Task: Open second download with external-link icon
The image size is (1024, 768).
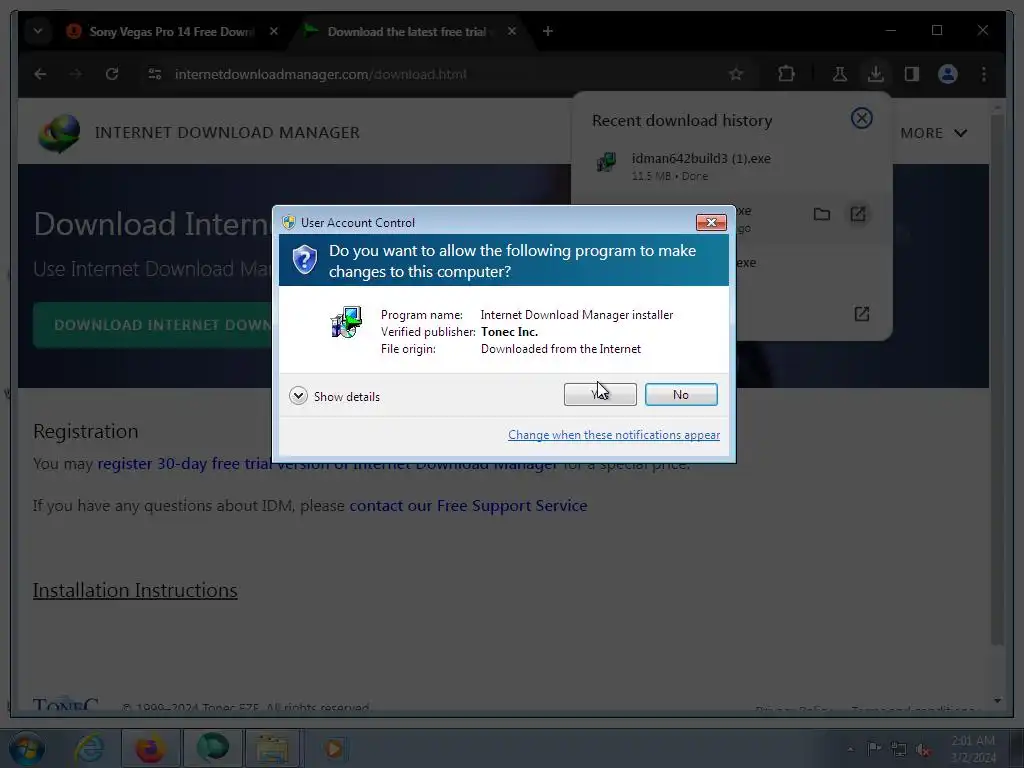Action: (857, 214)
